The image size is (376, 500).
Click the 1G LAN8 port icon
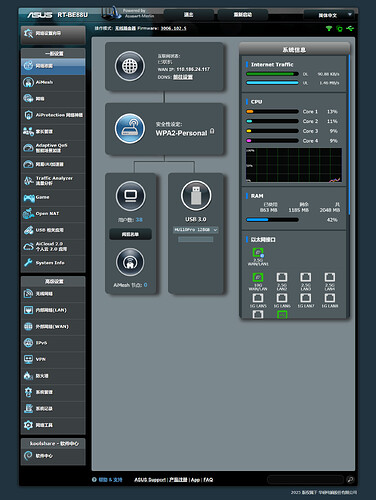[330, 298]
